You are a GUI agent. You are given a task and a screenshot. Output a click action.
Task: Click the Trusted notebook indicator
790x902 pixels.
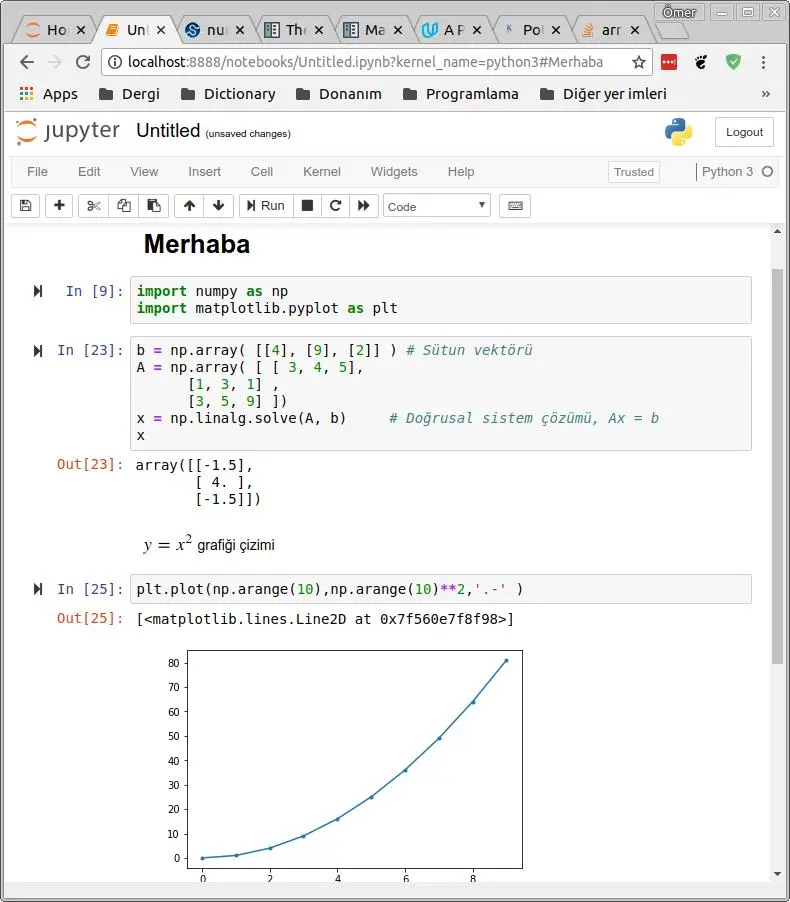point(633,172)
